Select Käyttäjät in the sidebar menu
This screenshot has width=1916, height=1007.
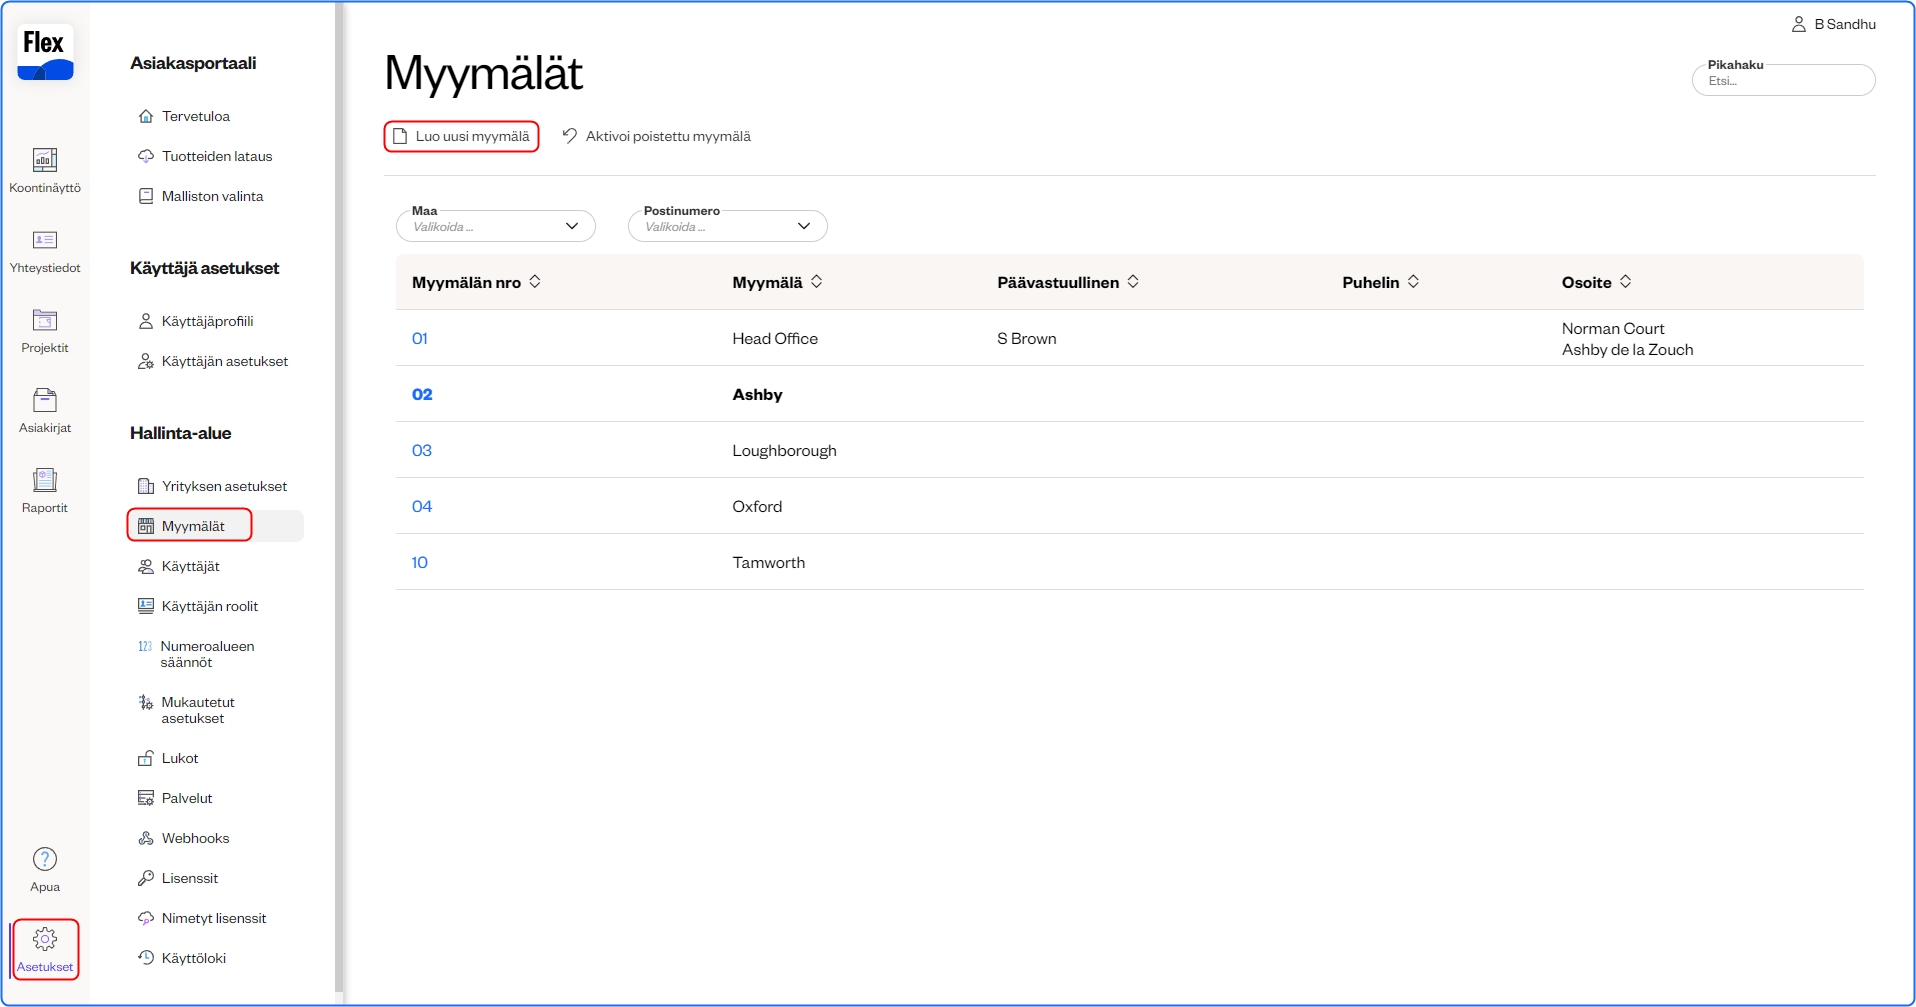190,567
